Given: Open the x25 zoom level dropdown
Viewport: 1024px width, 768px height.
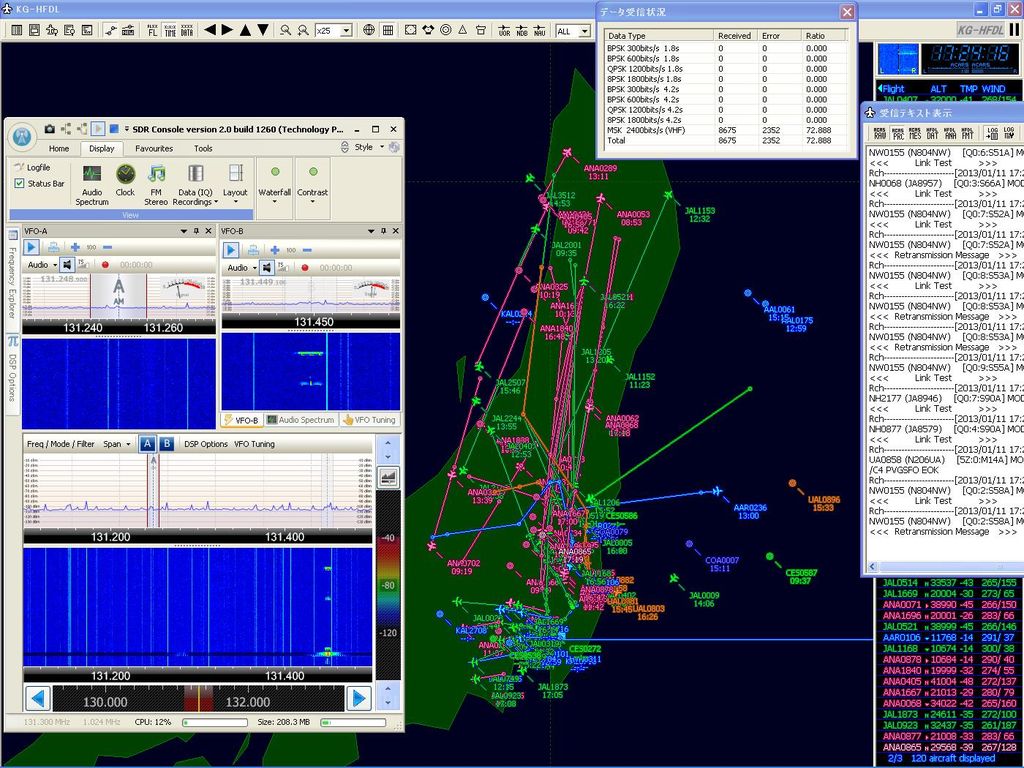Looking at the screenshot, I should [348, 30].
